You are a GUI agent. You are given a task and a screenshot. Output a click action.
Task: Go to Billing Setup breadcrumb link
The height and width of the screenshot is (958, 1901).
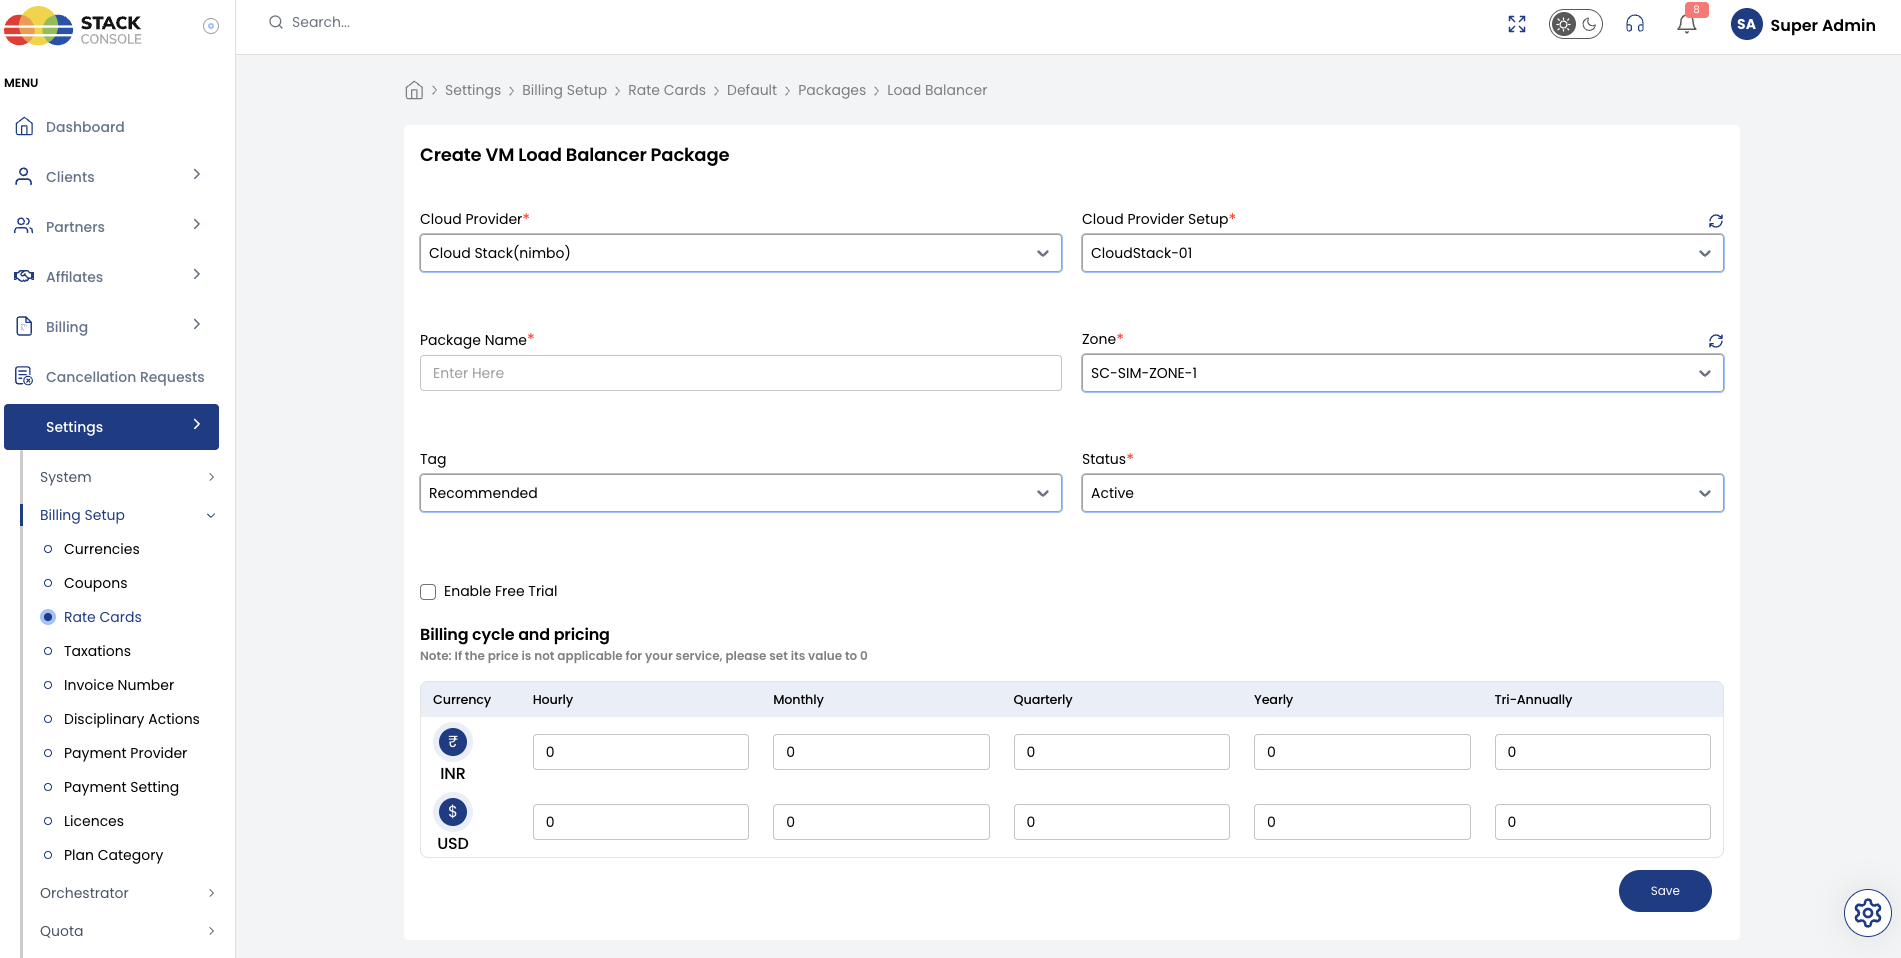point(564,90)
